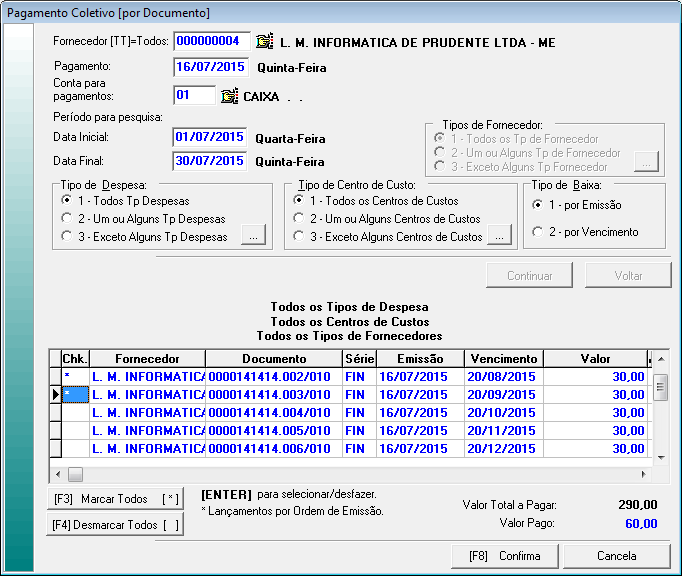Image resolution: width=682 pixels, height=576 pixels.
Task: Select '1 - por Emissão' baixa option
Action: [x=539, y=205]
